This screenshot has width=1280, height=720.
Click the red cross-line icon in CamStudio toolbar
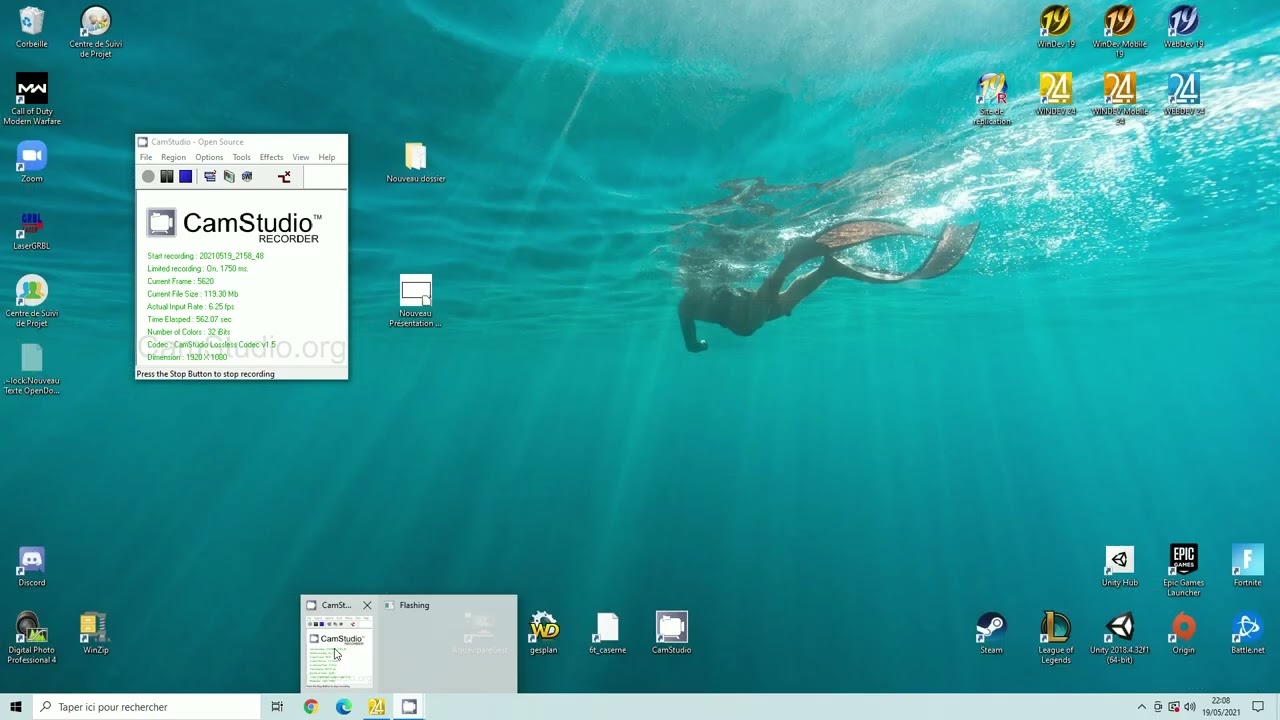click(x=284, y=177)
